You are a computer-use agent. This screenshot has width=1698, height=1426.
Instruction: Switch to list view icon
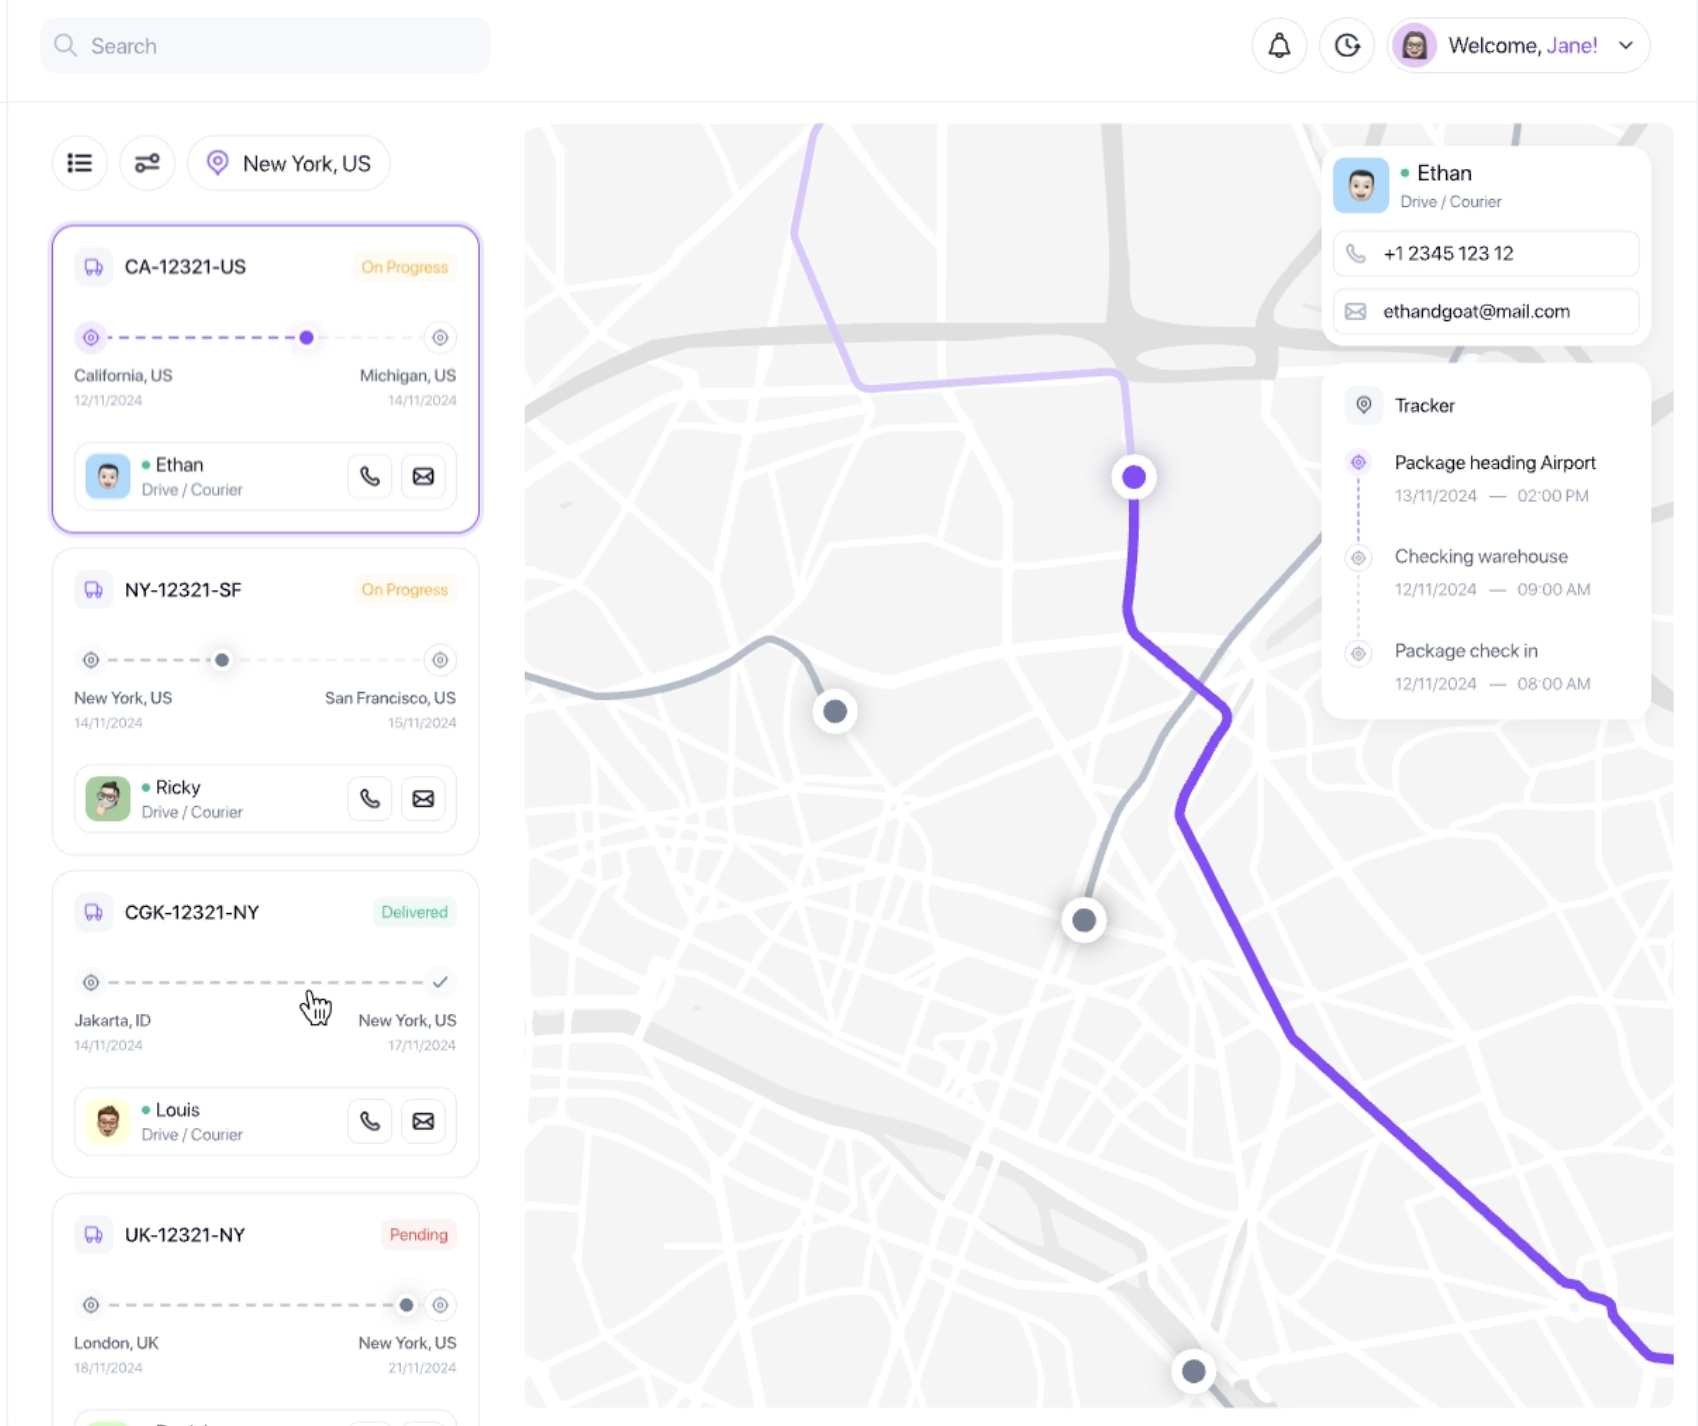click(x=80, y=163)
